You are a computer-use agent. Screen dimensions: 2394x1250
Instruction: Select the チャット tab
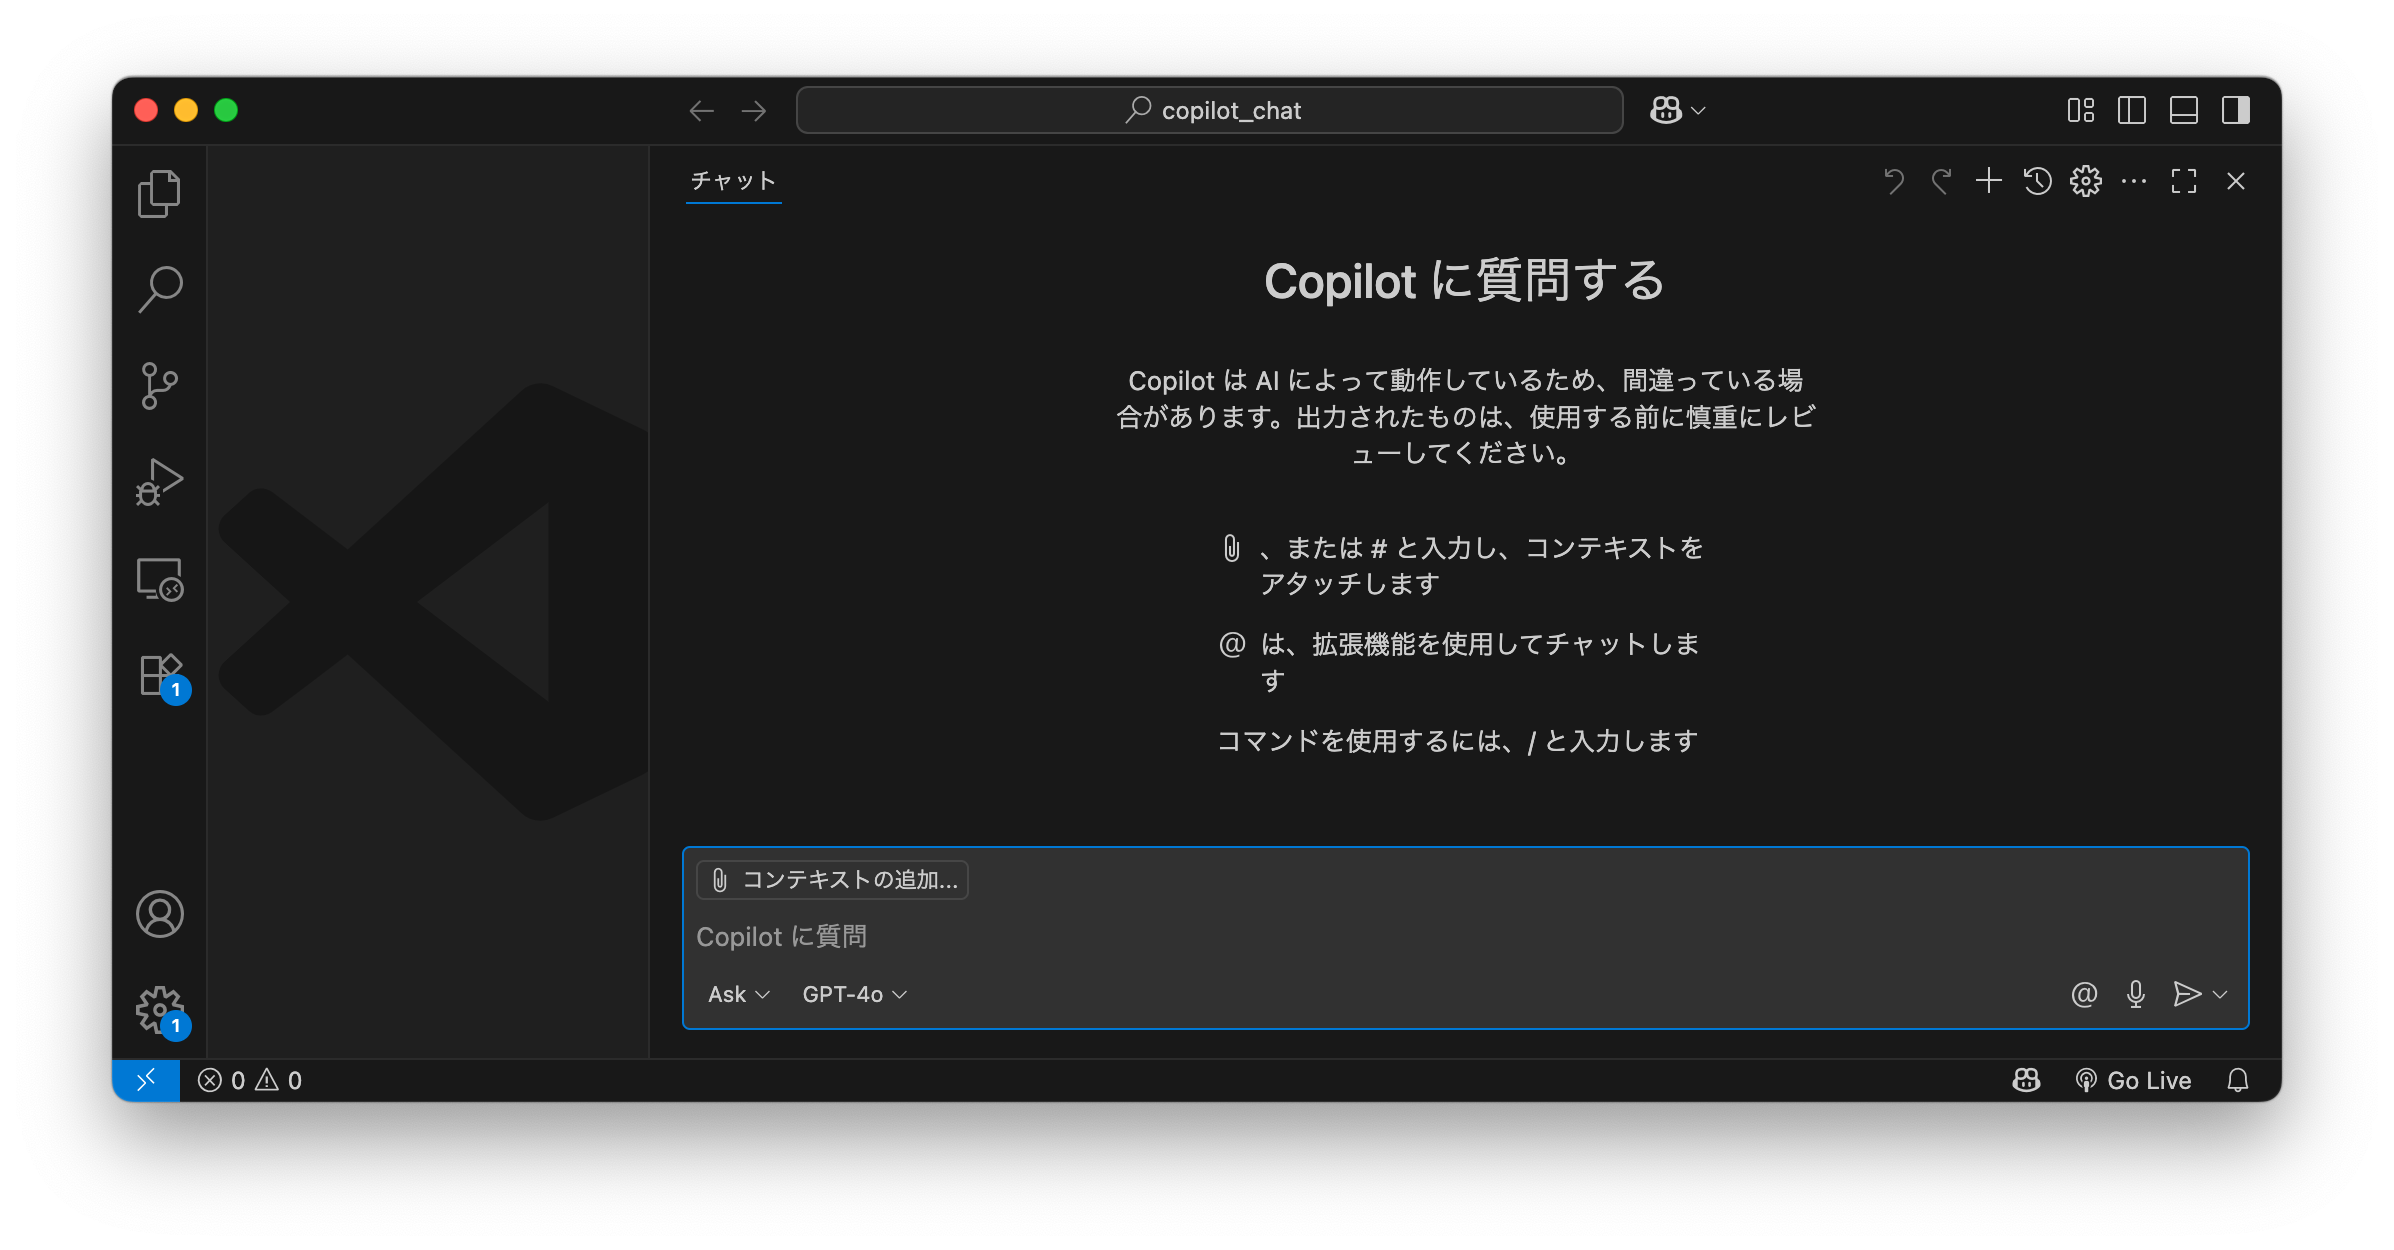pyautogui.click(x=733, y=181)
